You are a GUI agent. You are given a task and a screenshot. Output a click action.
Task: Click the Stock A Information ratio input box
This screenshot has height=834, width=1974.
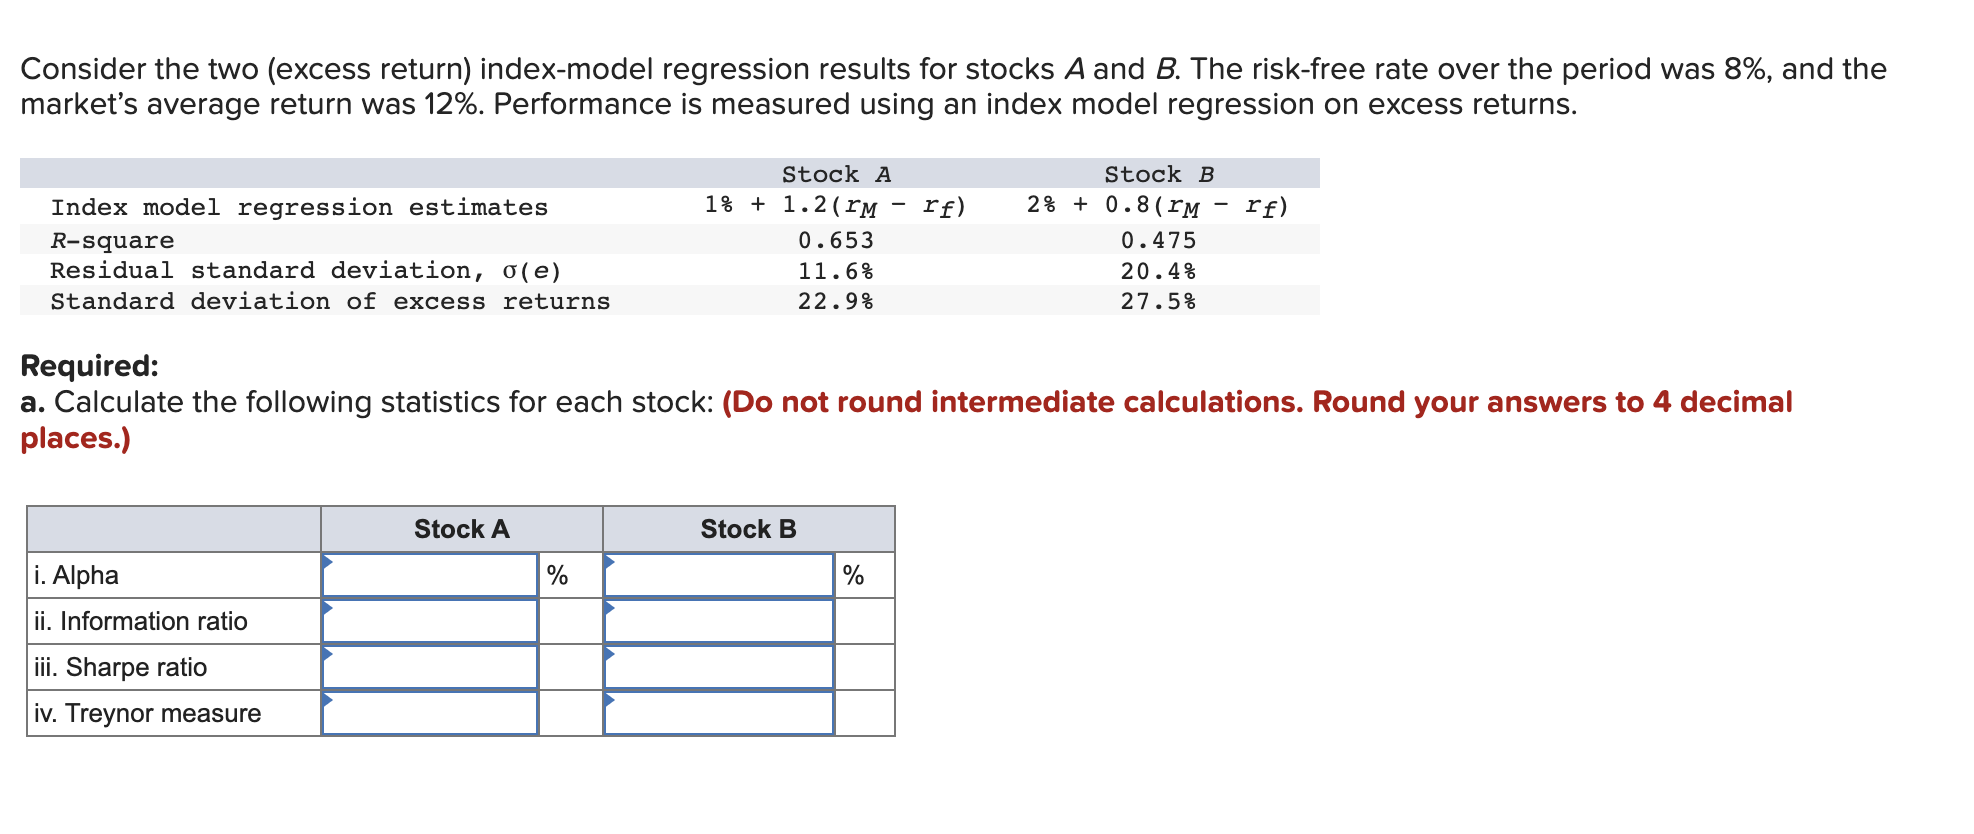[x=432, y=620]
